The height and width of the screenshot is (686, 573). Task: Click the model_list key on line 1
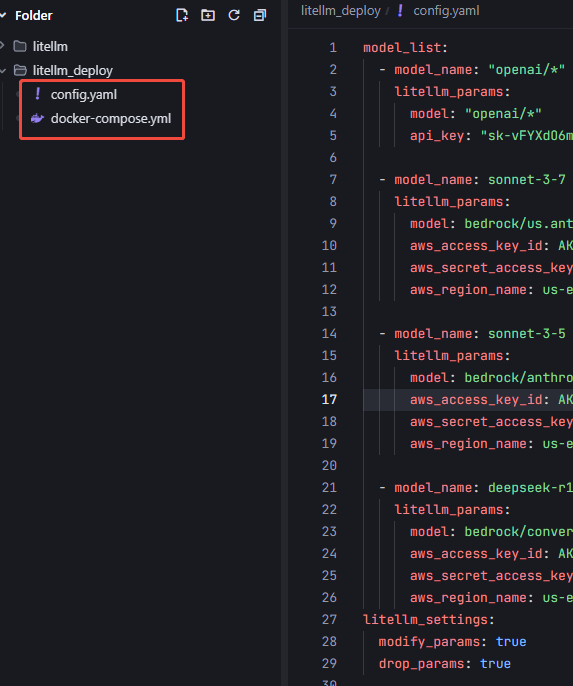pos(402,47)
